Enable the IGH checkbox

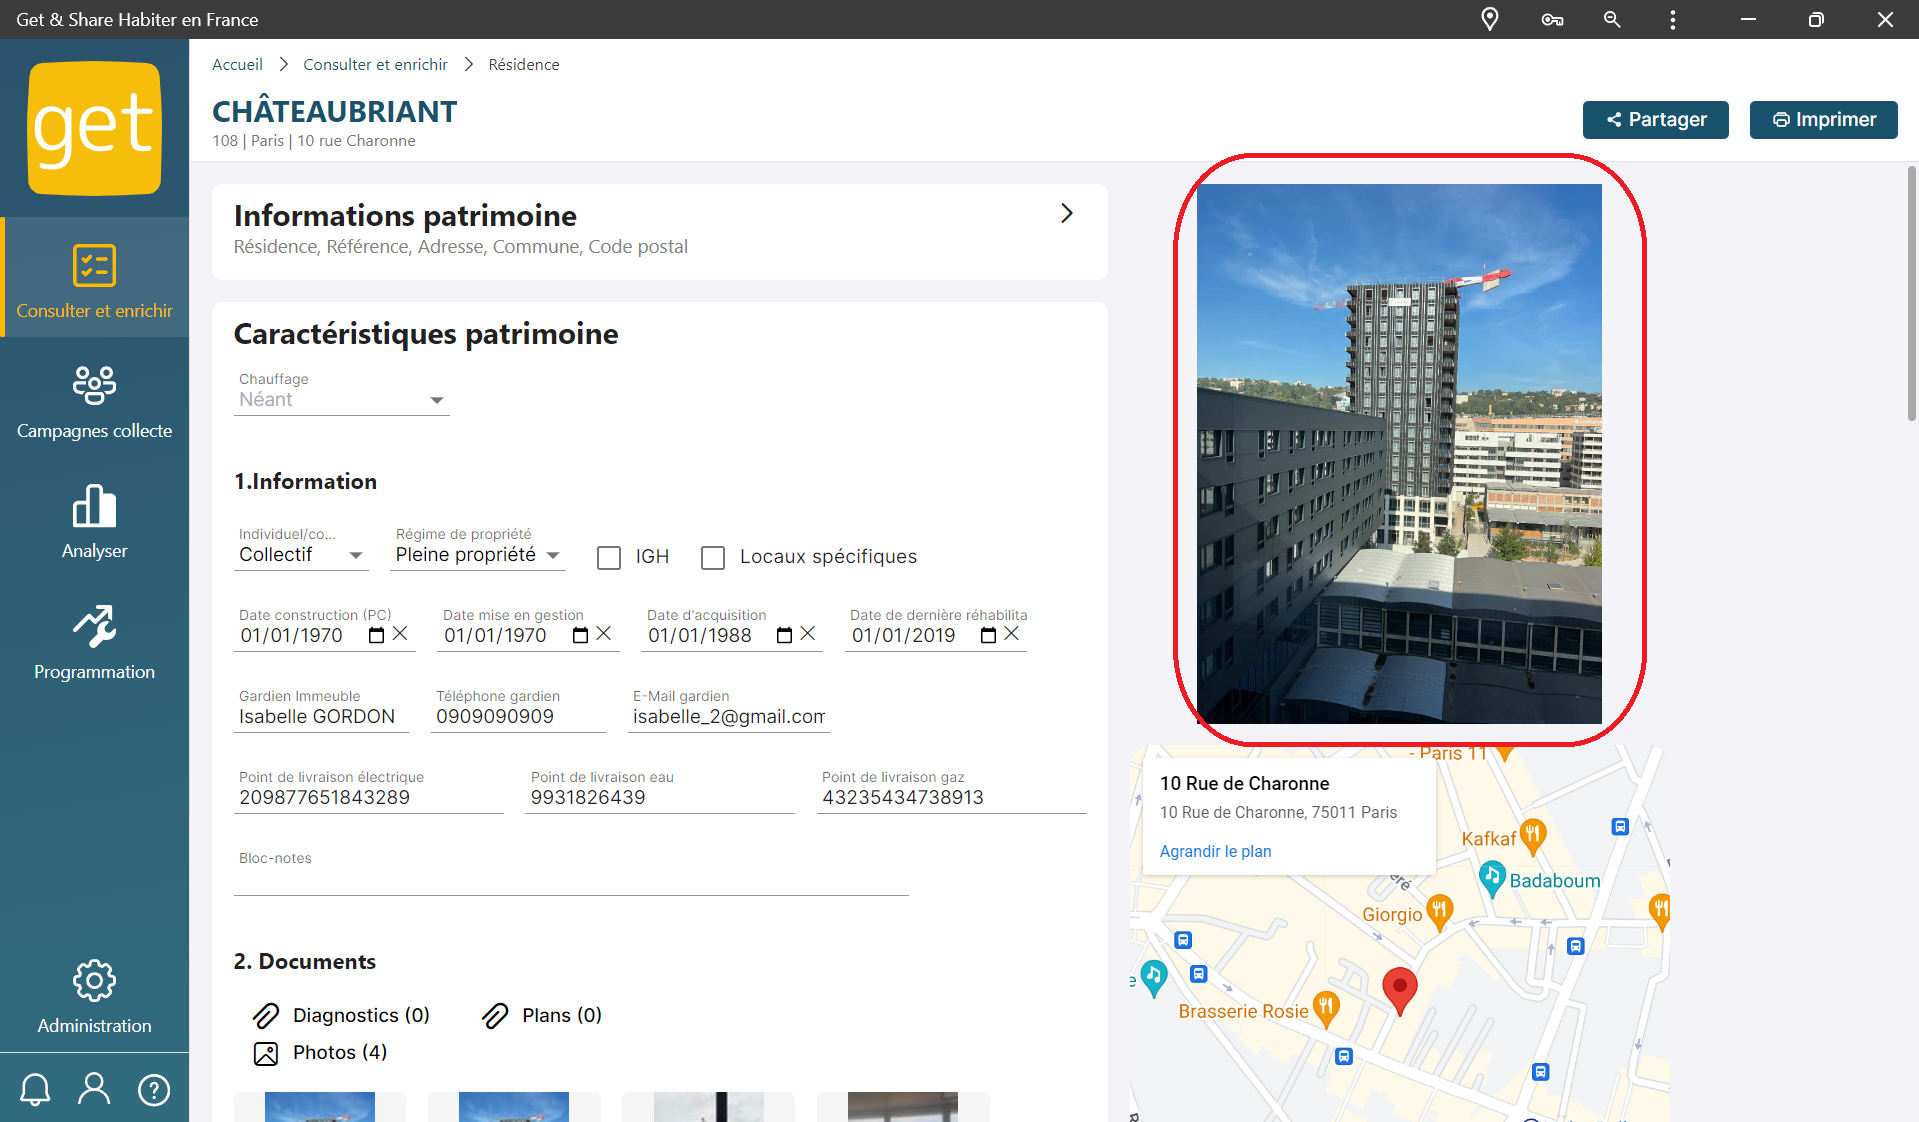click(x=608, y=557)
